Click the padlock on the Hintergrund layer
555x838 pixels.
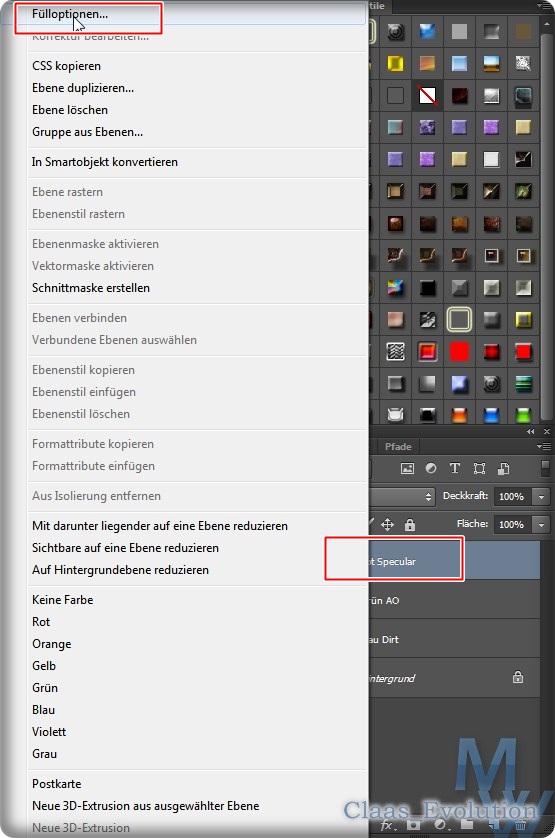click(518, 677)
